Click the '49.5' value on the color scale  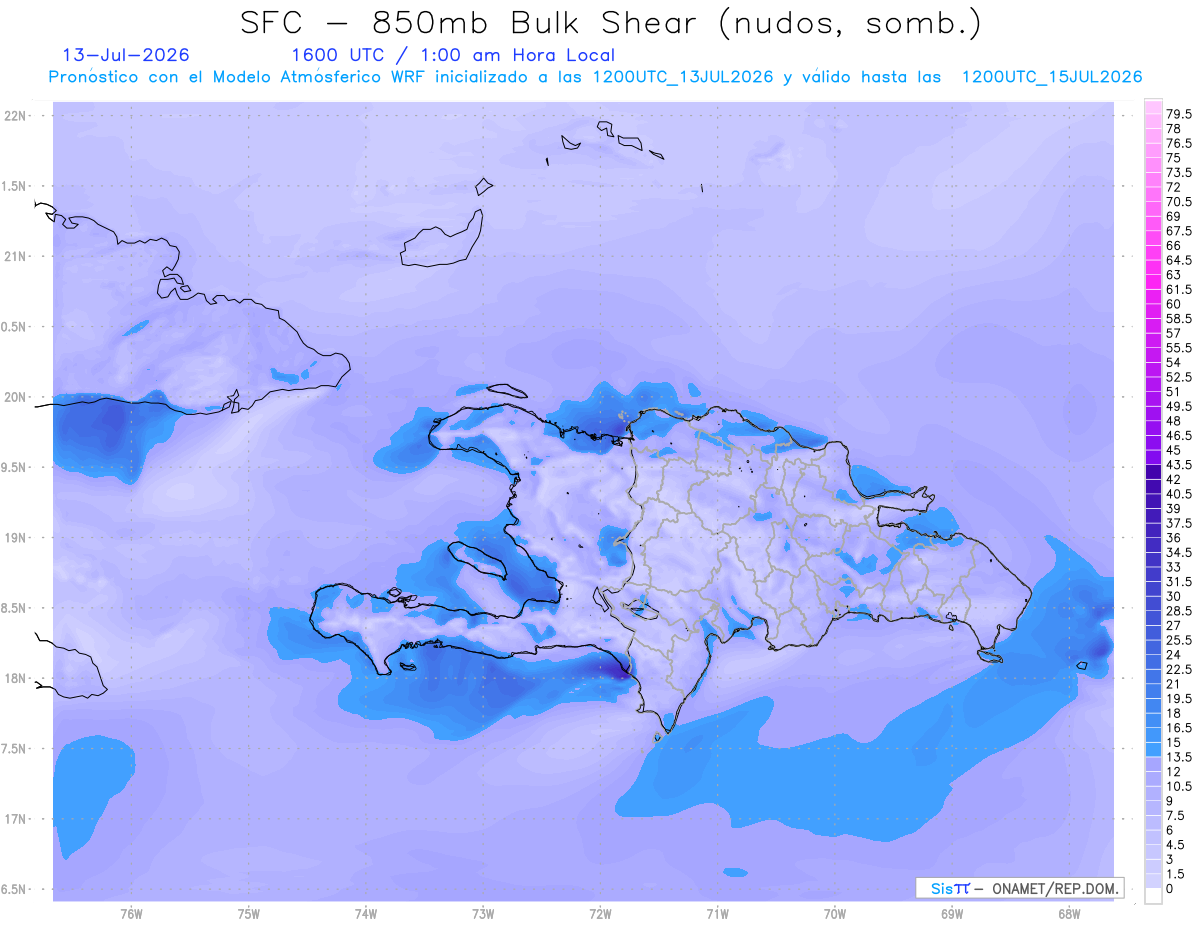(1180, 406)
